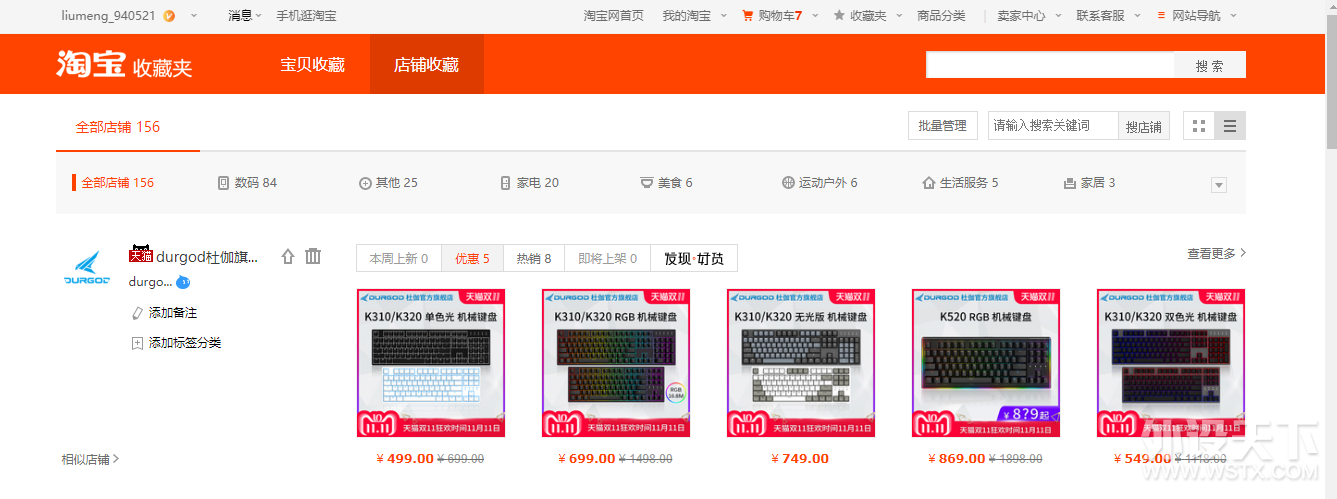The image size is (1337, 499).
Task: Click the Taobao logo in the header
Action: point(92,65)
